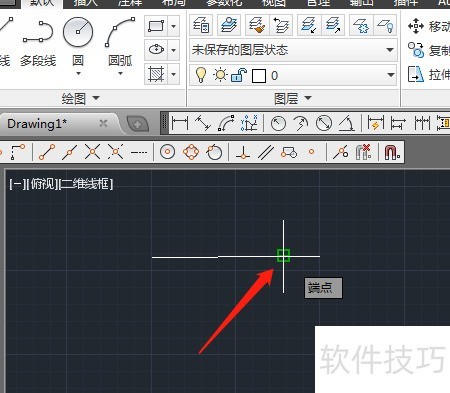This screenshot has width=450, height=393.
Task: Open a new drawing tab
Action: click(137, 125)
